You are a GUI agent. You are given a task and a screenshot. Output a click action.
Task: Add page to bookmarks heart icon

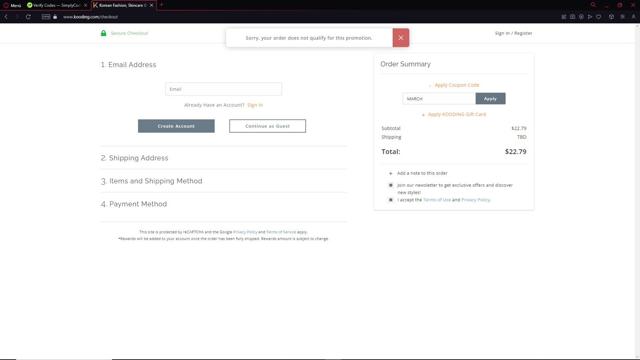click(x=599, y=17)
